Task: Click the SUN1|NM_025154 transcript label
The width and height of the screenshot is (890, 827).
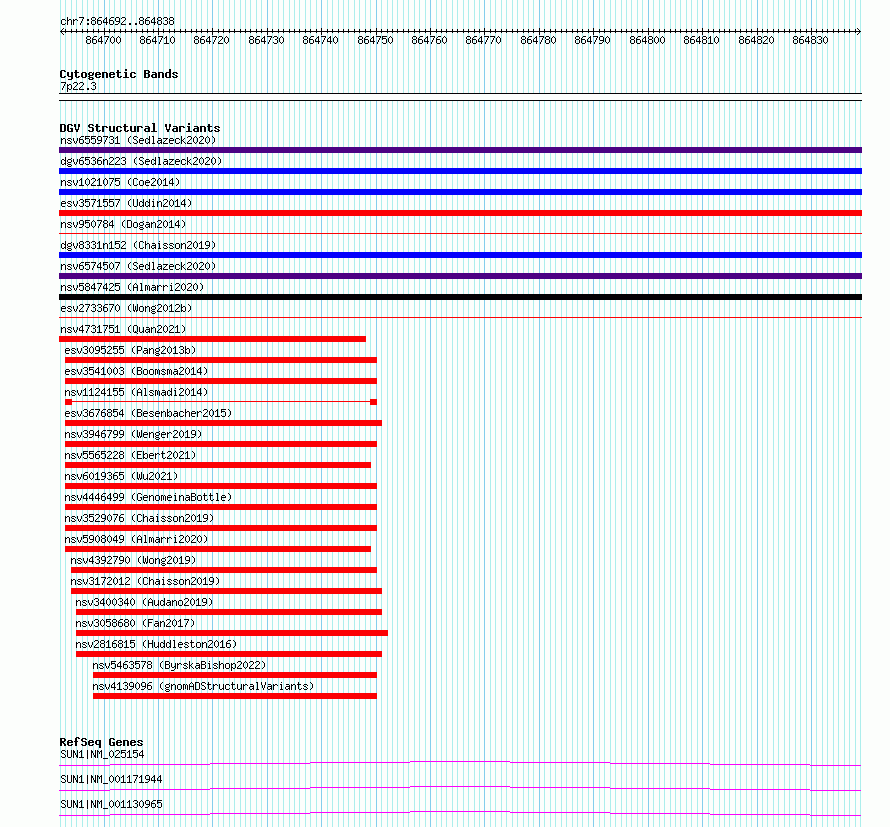Action: (102, 754)
